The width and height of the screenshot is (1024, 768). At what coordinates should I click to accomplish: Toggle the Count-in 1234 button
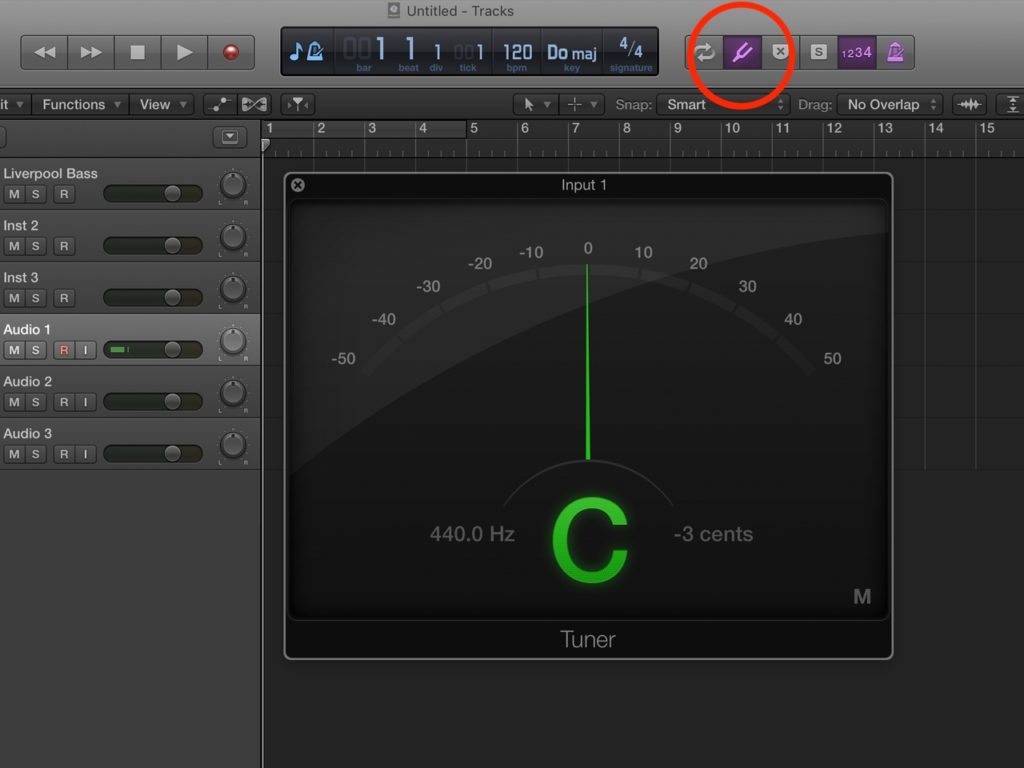coord(856,52)
